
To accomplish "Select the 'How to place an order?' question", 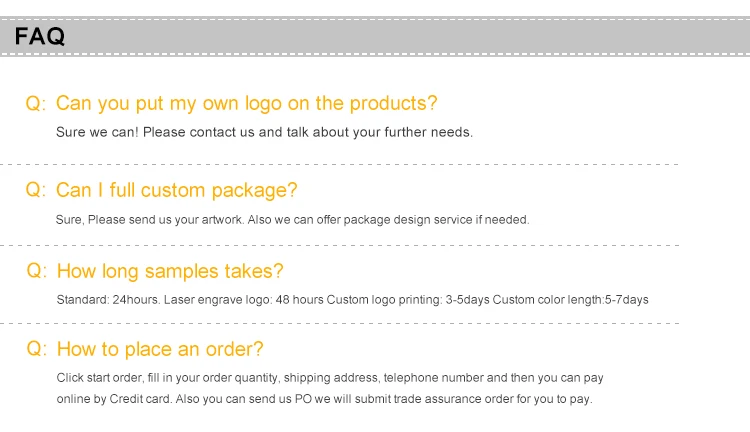I will (160, 349).
